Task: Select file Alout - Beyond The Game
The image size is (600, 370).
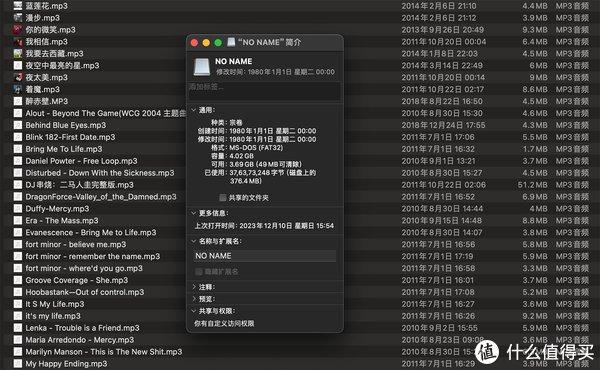Action: (106, 113)
